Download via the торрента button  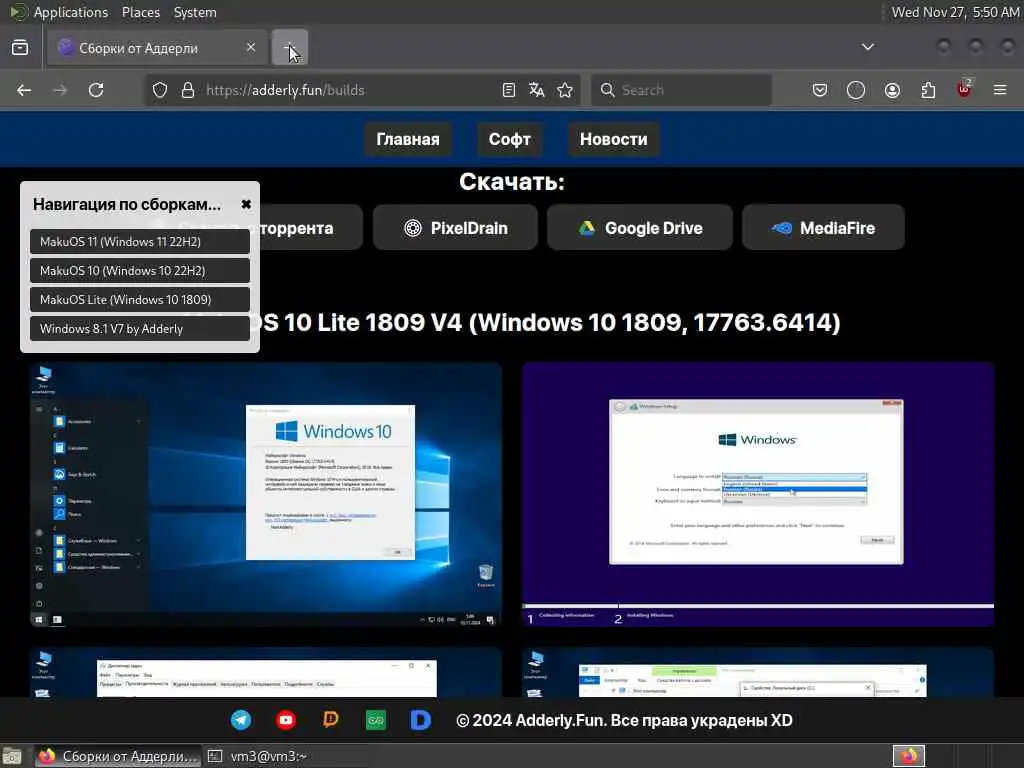click(310, 228)
